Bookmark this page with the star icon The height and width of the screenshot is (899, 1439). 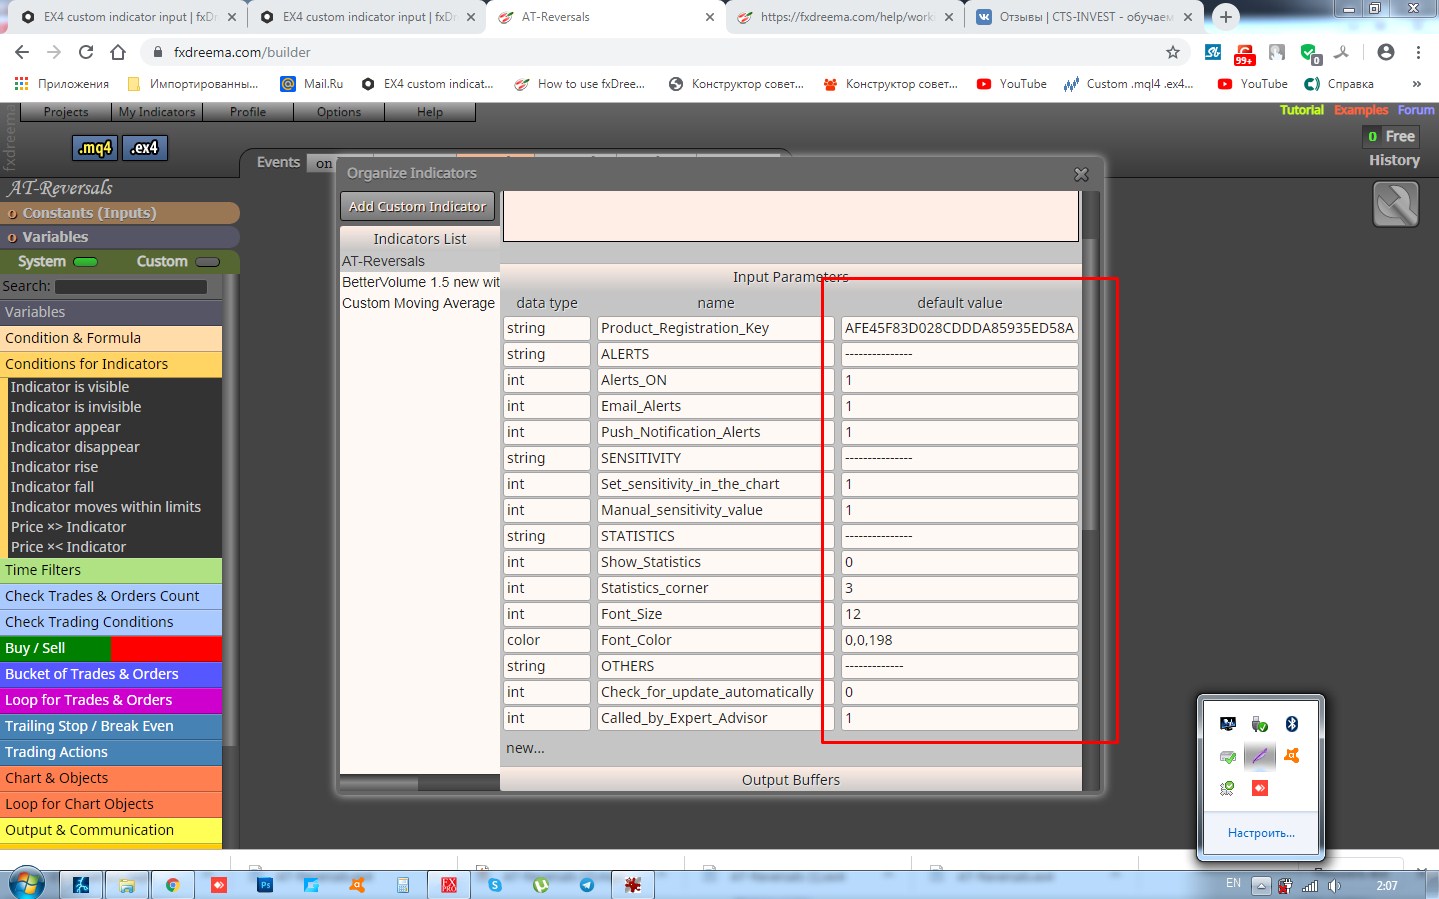1173,52
